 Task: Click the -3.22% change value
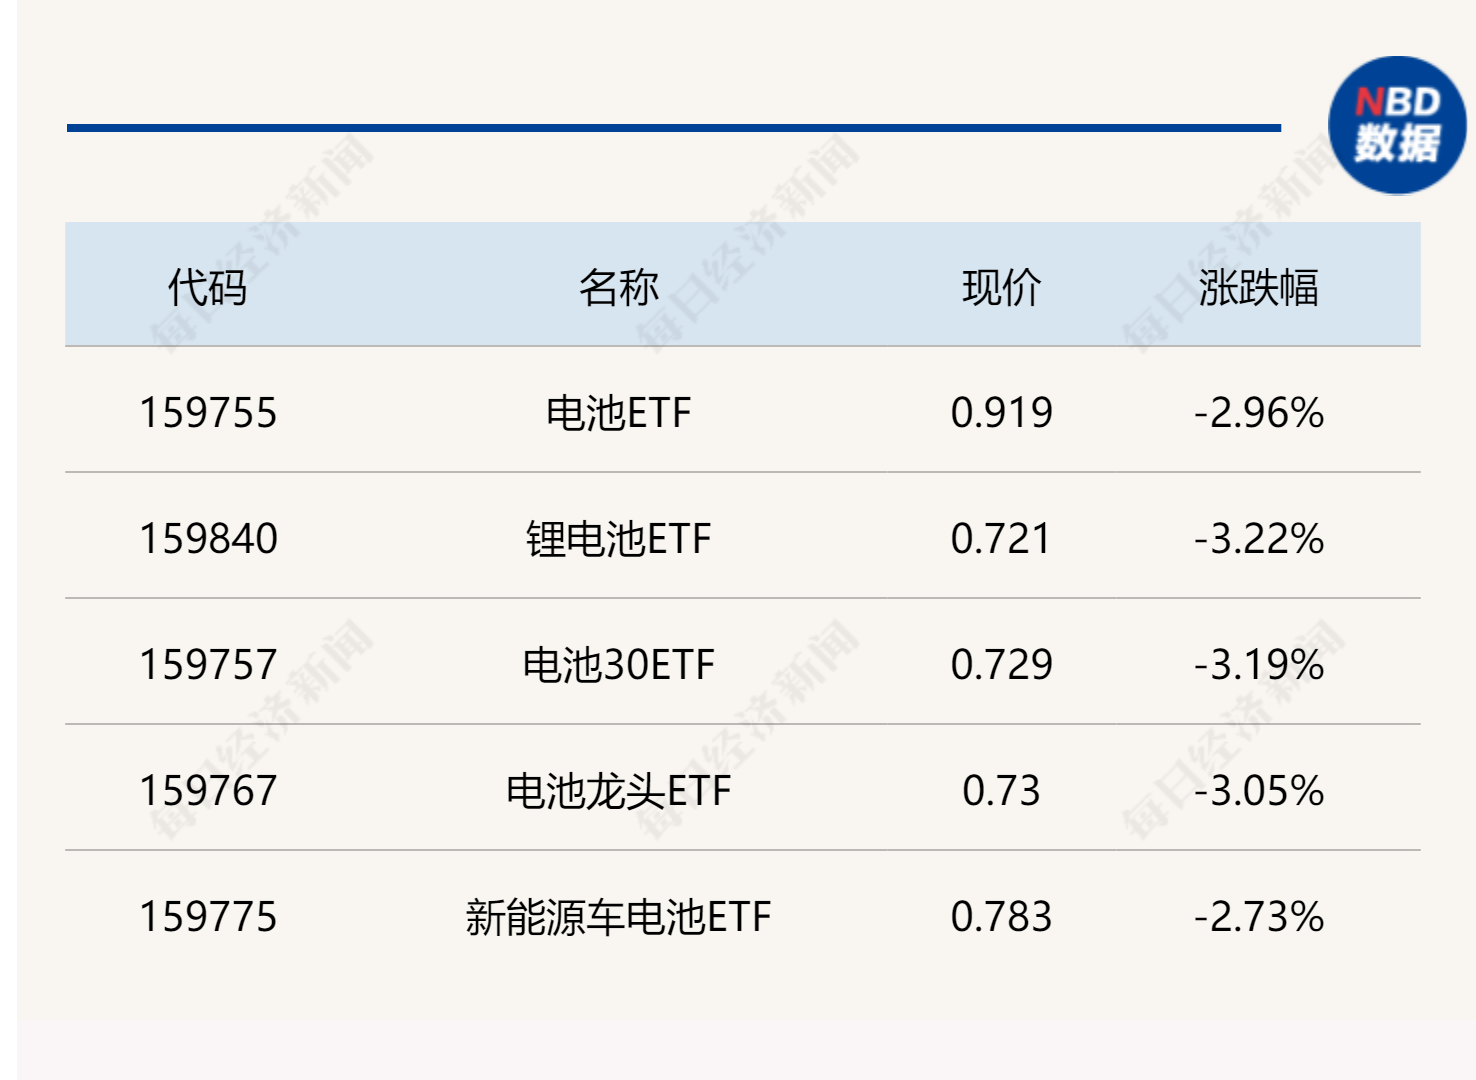tap(1259, 538)
